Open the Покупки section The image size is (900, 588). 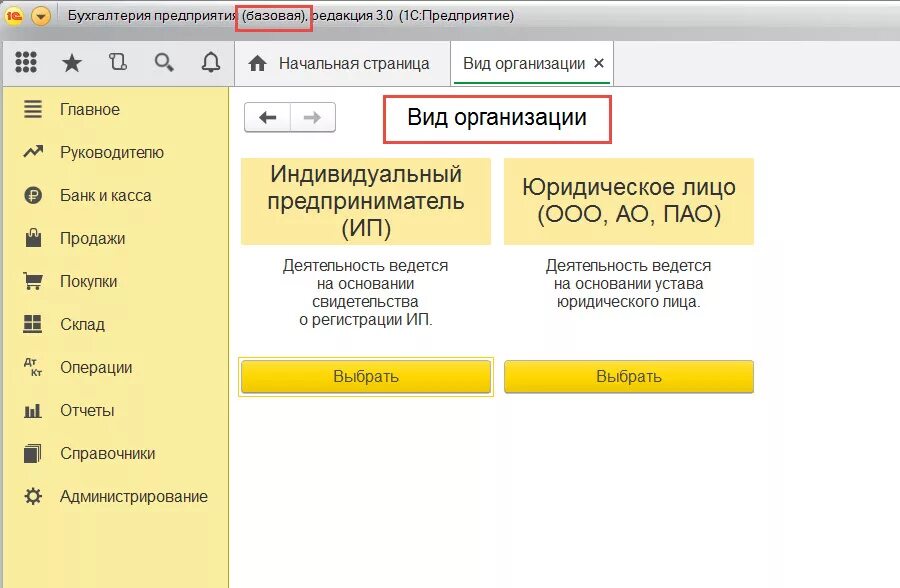click(88, 281)
